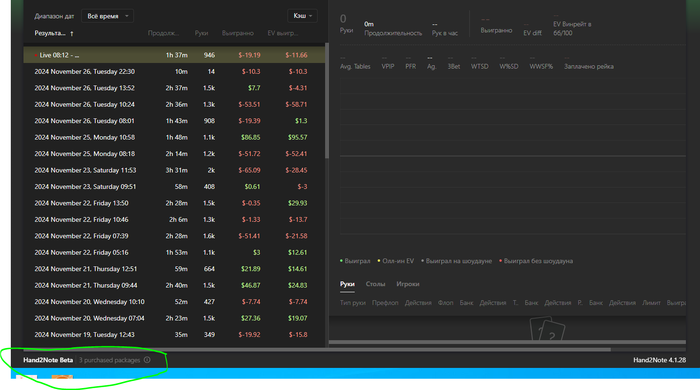Switch to the Игроки tab
This screenshot has height=390, width=700.
tap(408, 284)
